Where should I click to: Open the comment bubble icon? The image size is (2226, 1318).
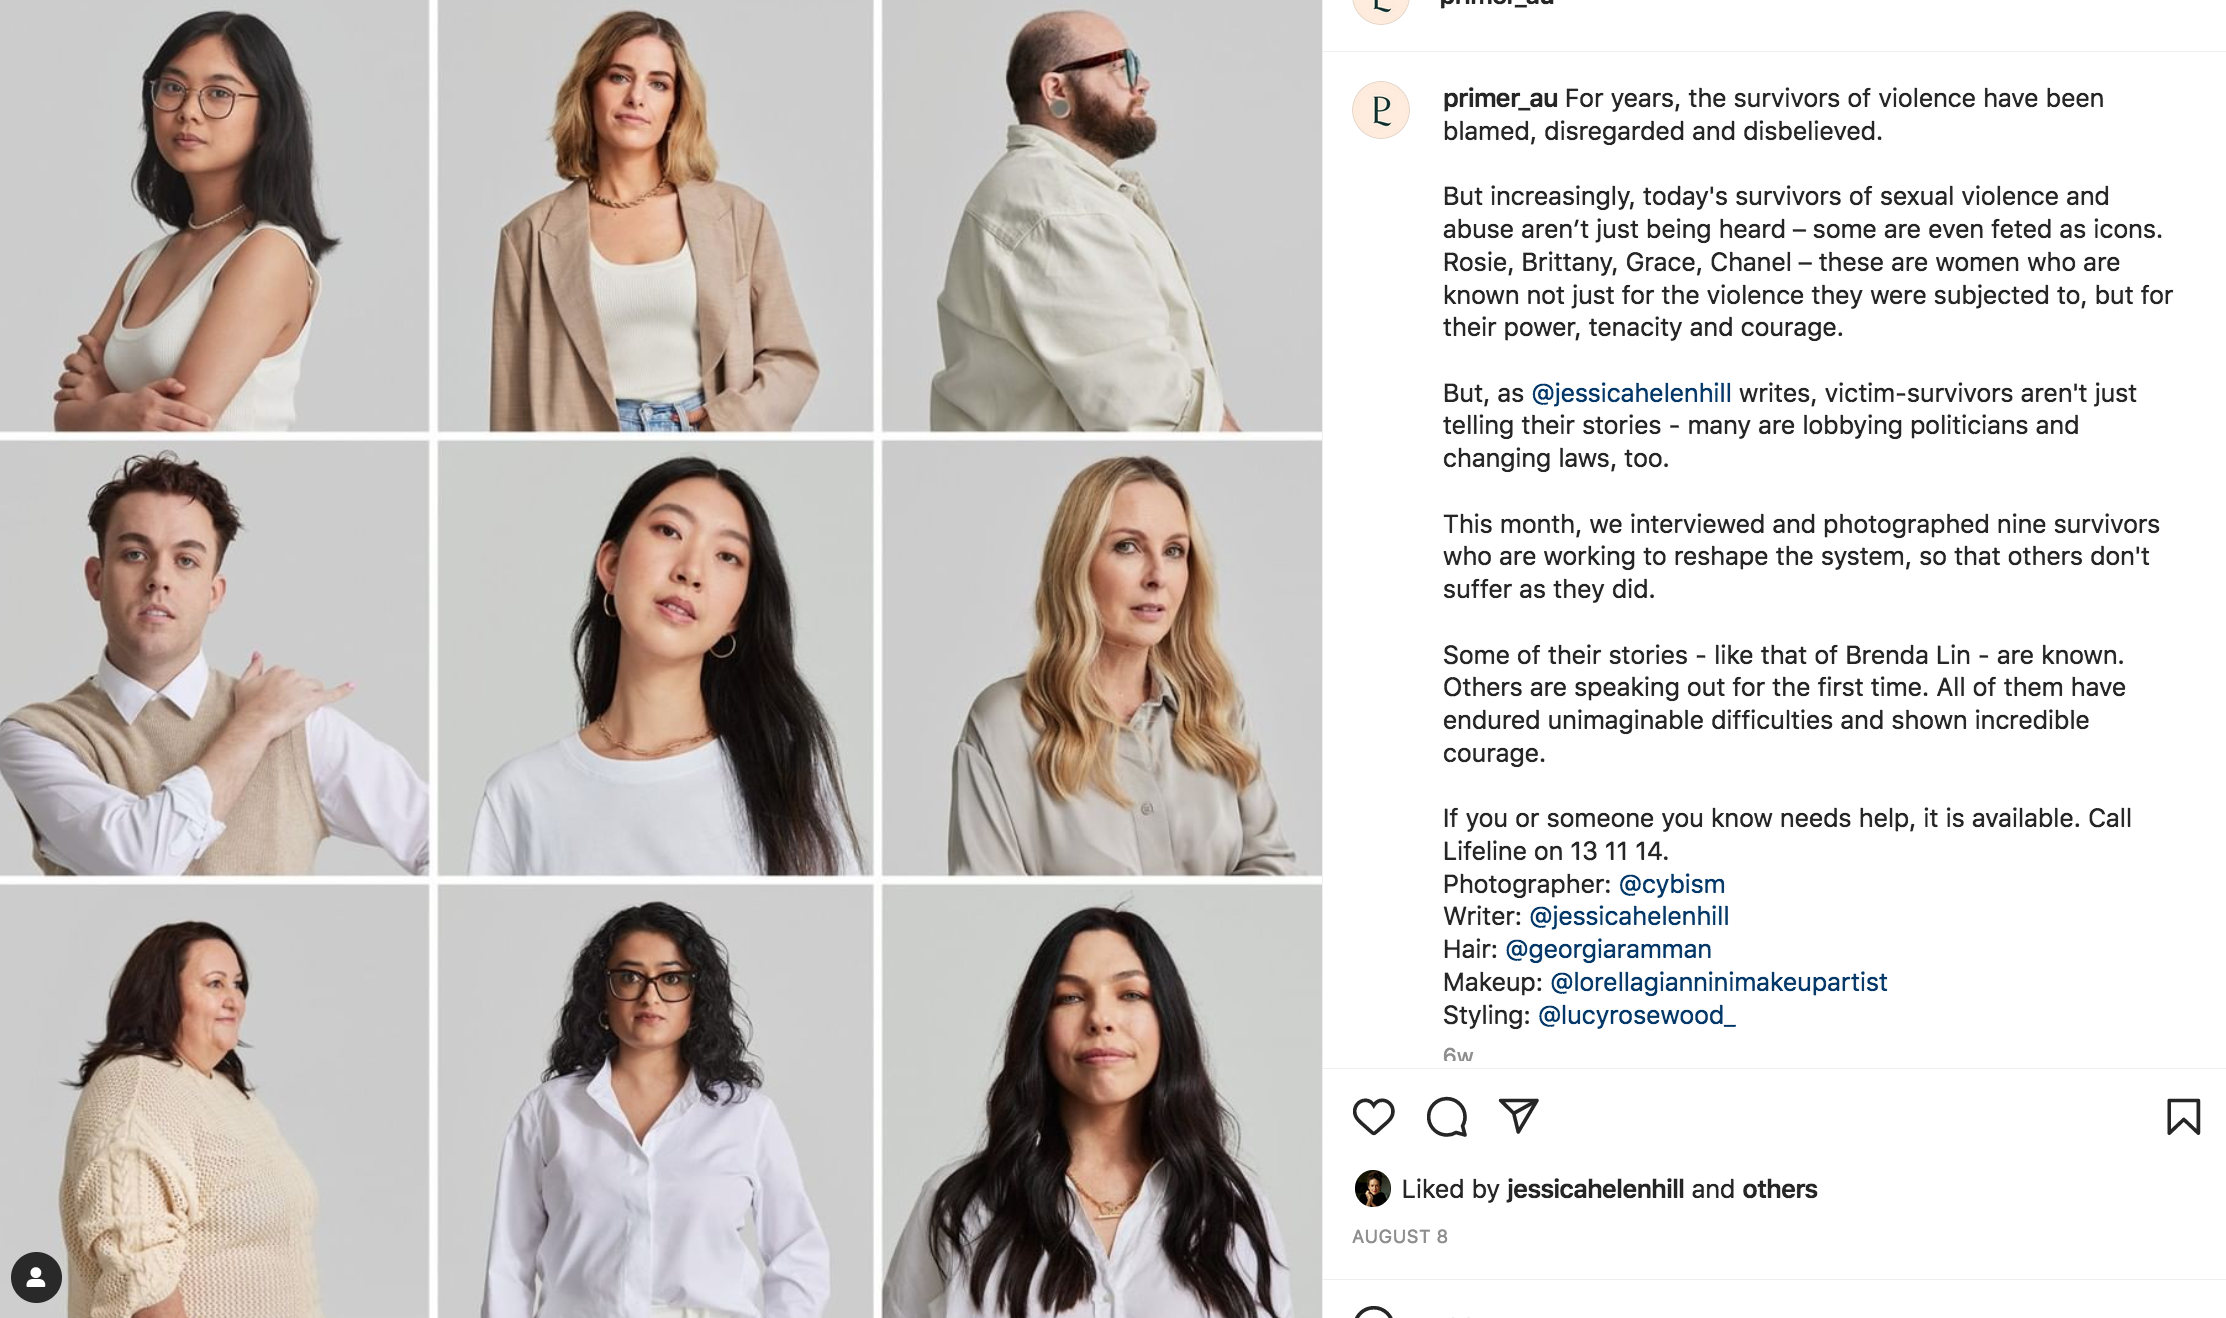point(1446,1117)
